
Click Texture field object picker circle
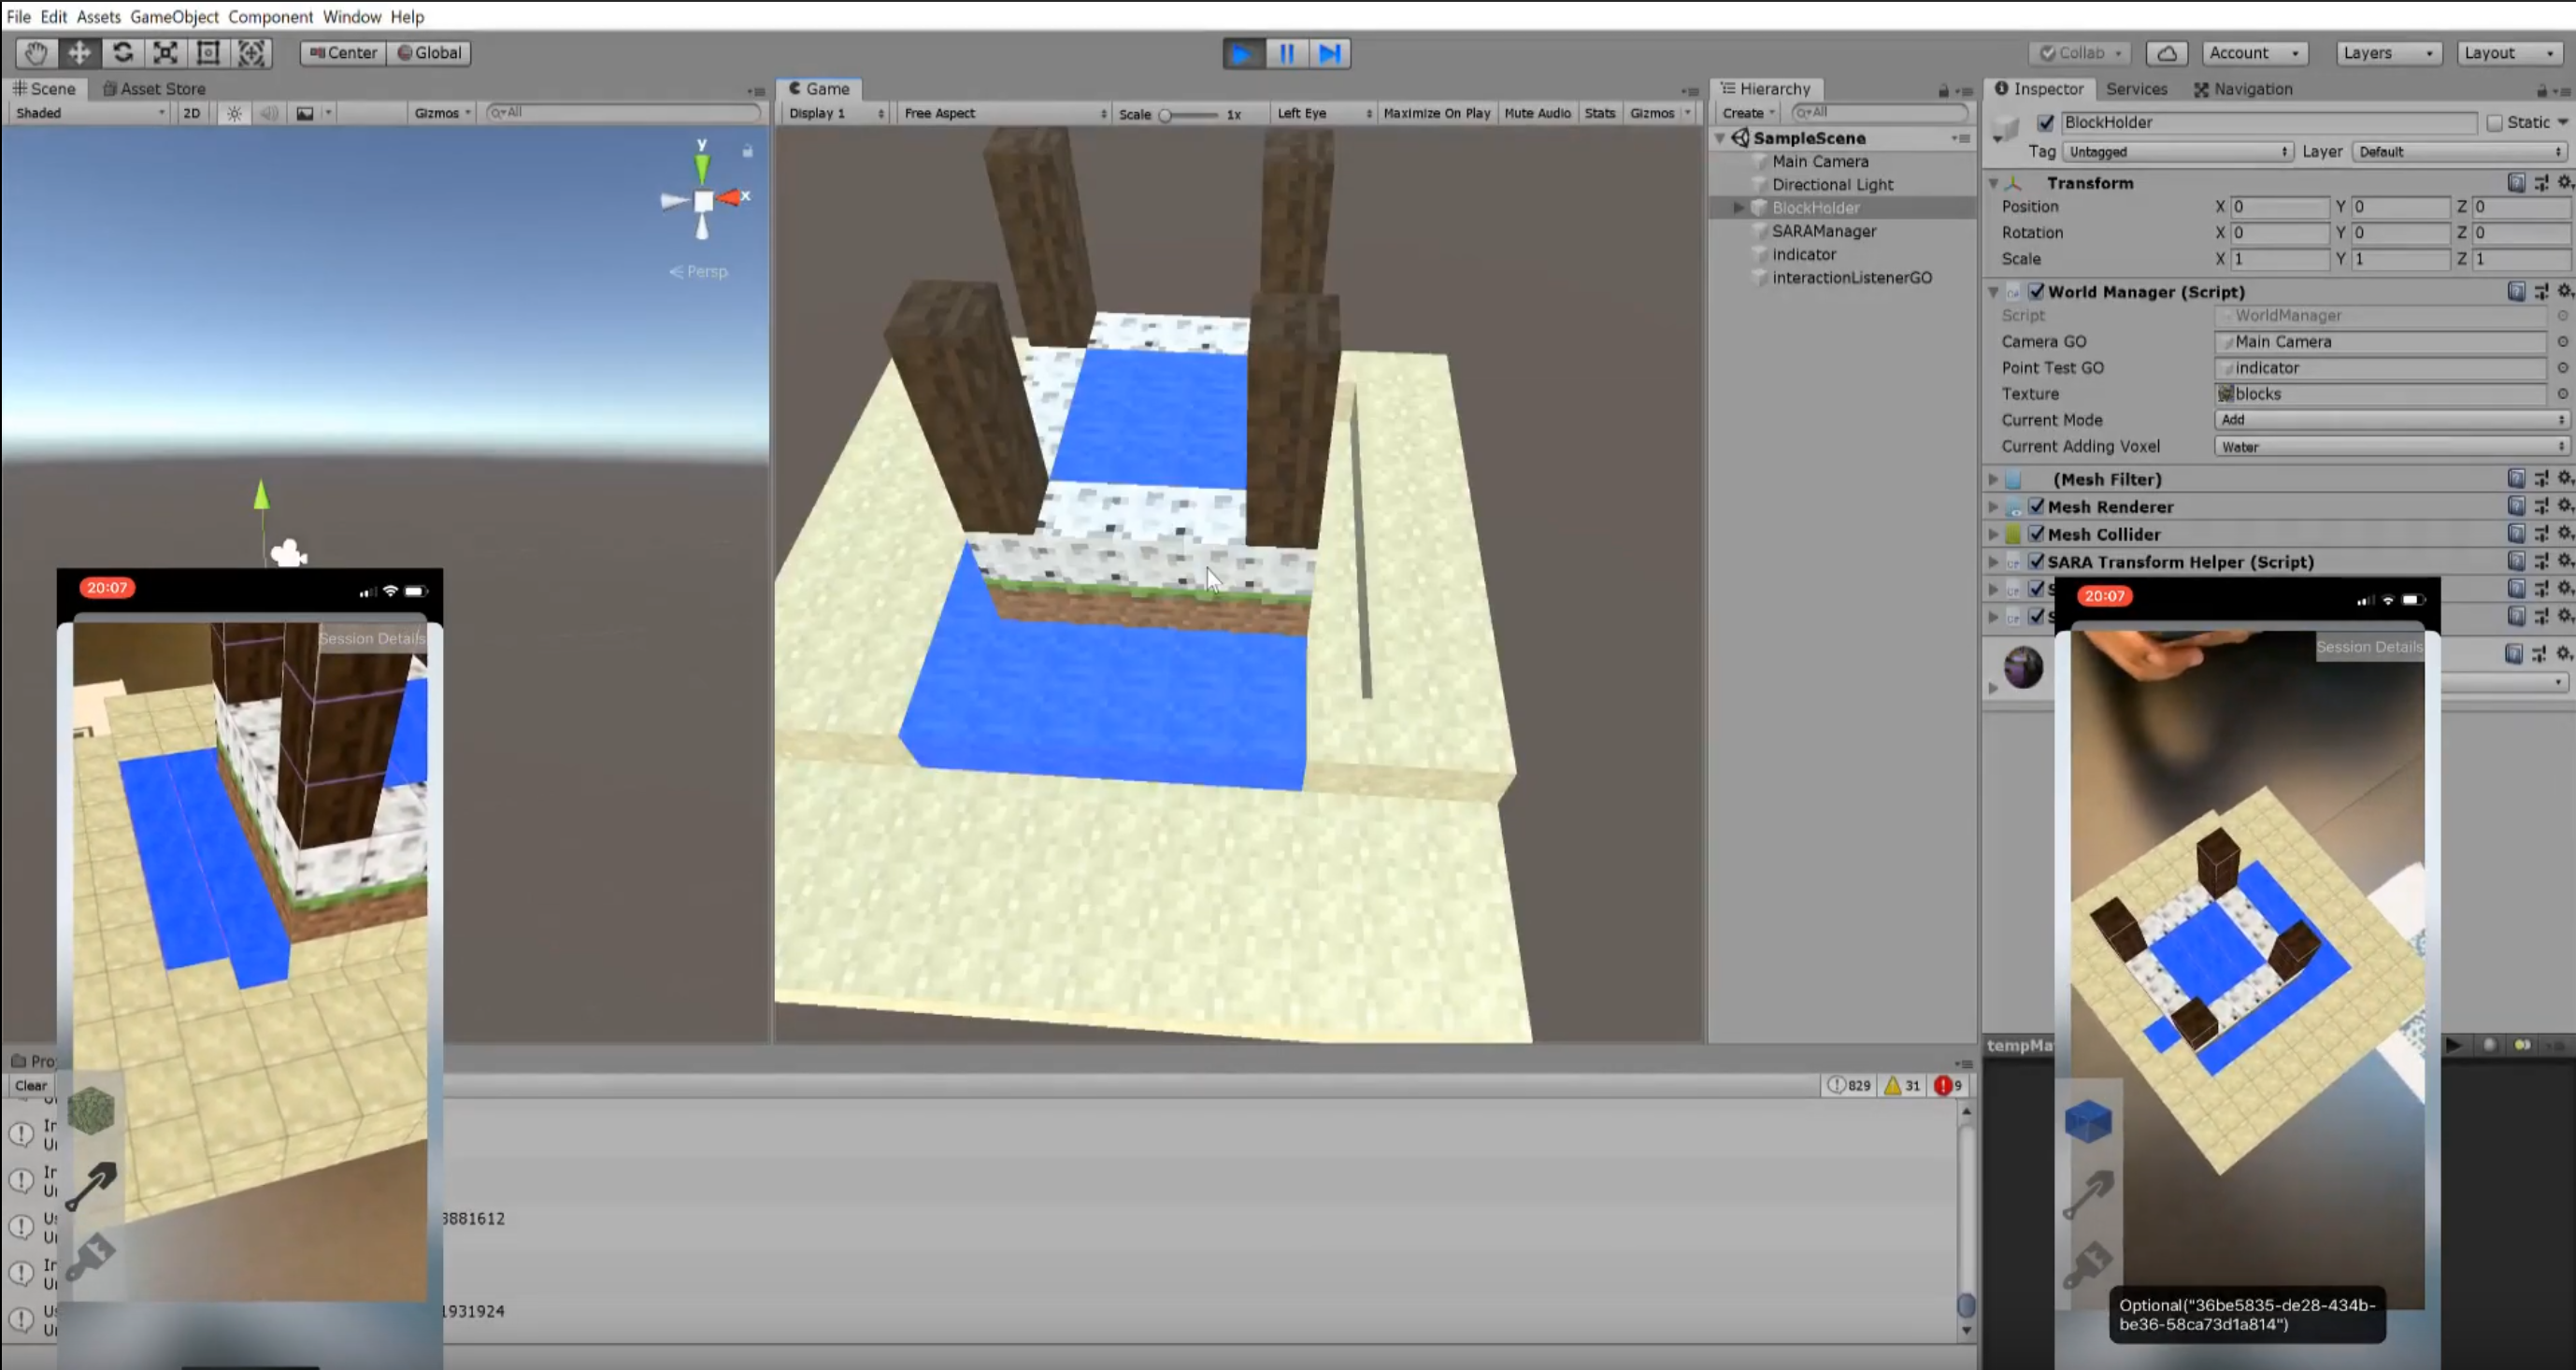click(2563, 394)
